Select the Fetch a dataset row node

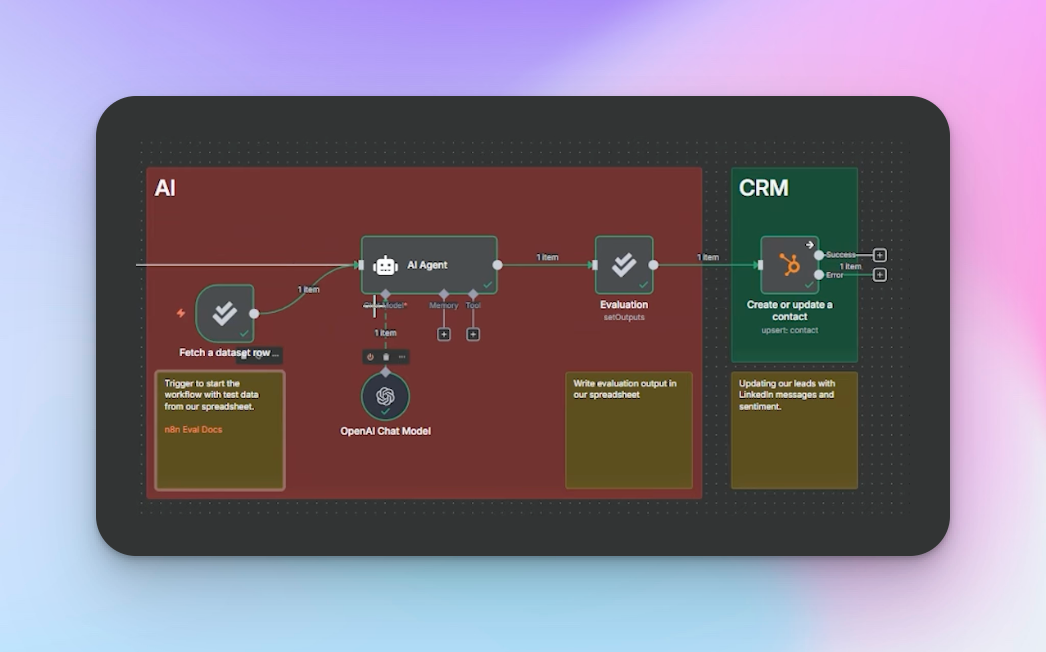pos(225,313)
